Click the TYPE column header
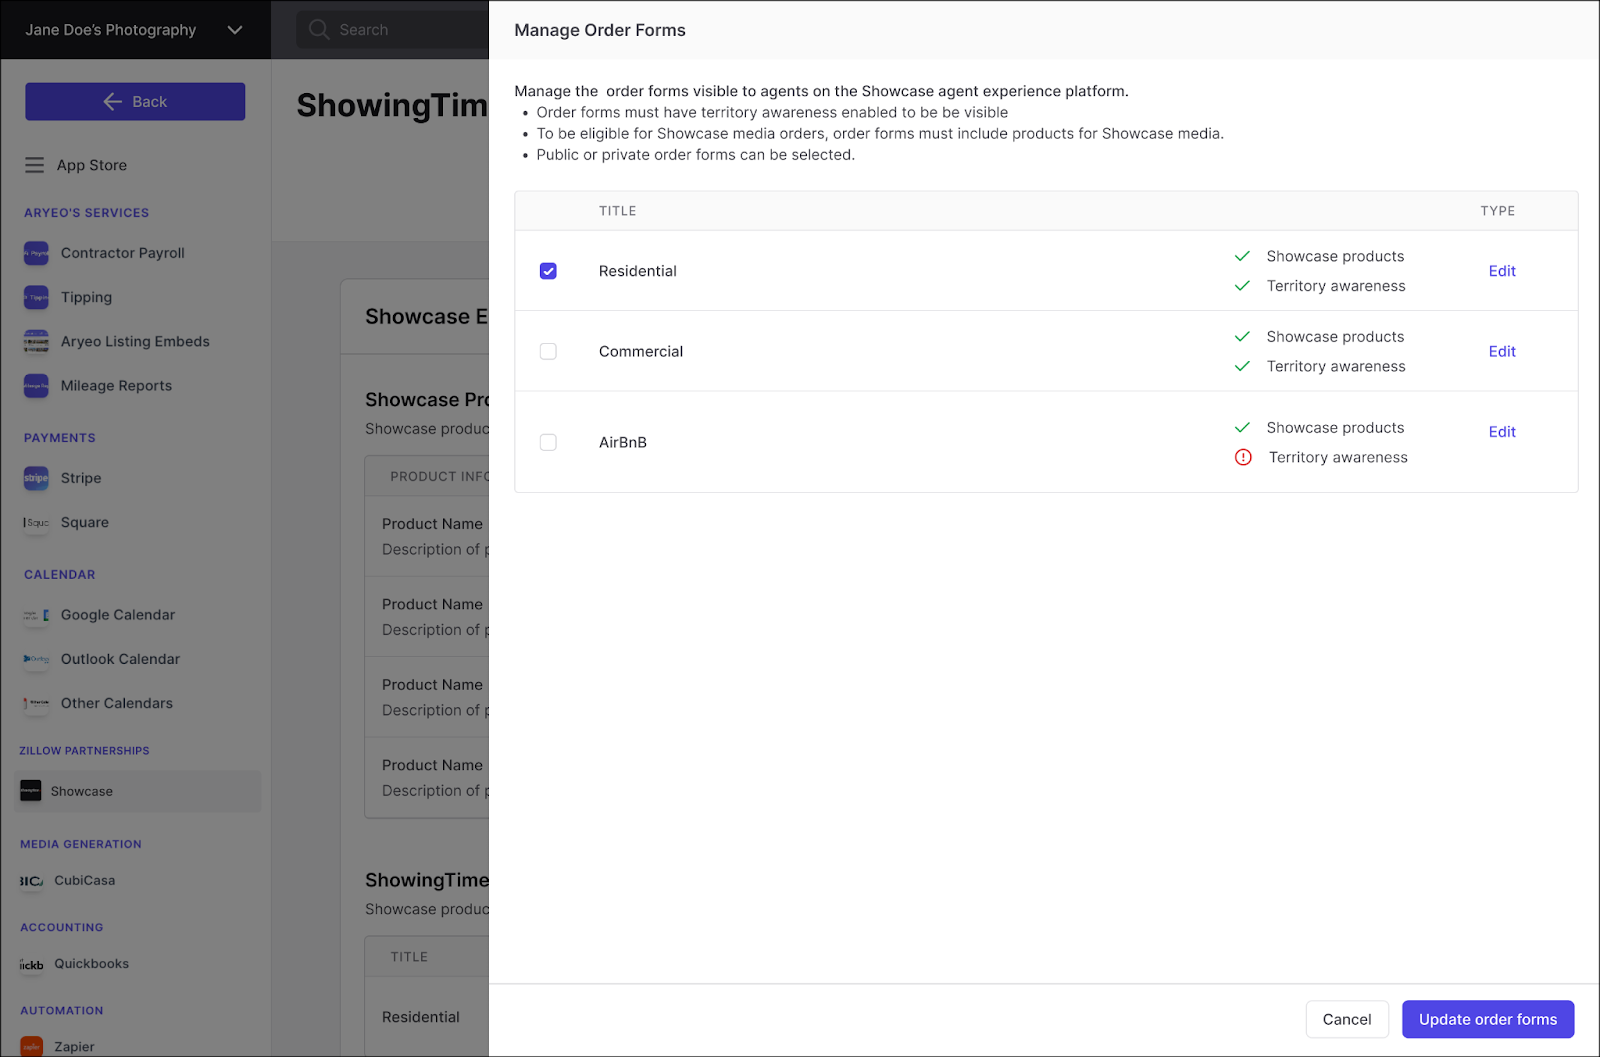The width and height of the screenshot is (1600, 1057). [1498, 211]
